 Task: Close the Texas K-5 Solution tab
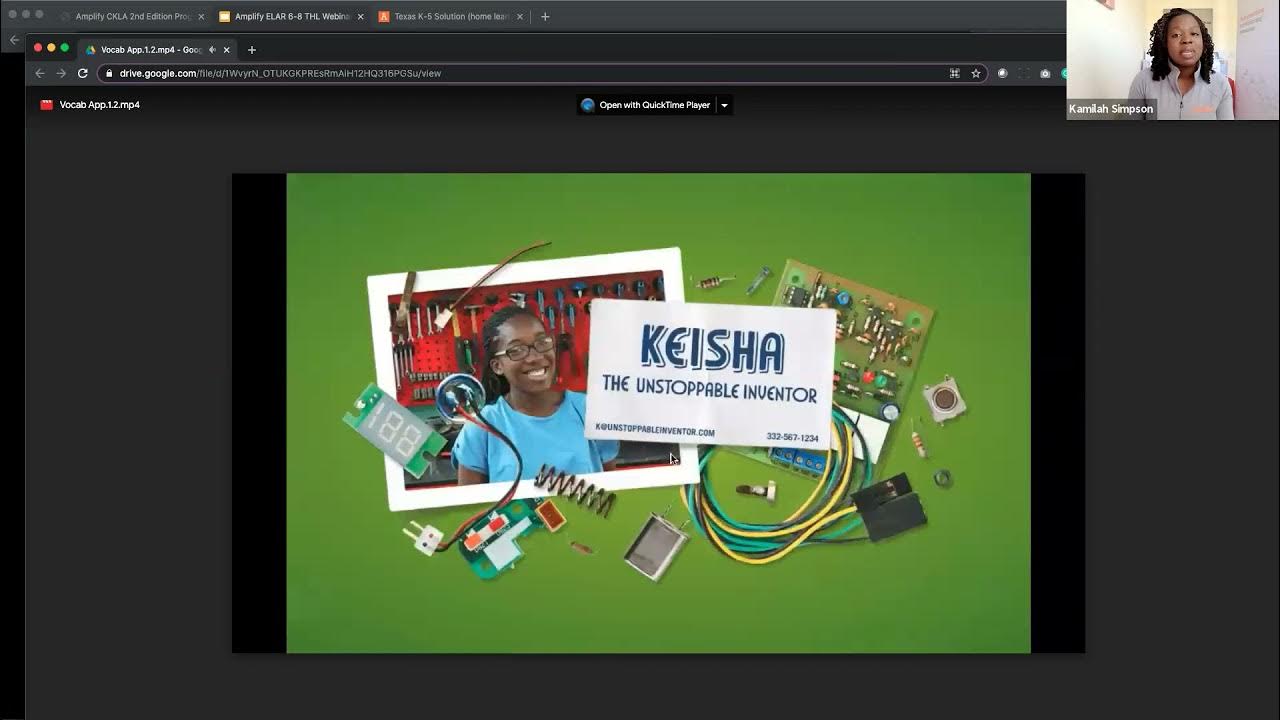click(520, 16)
